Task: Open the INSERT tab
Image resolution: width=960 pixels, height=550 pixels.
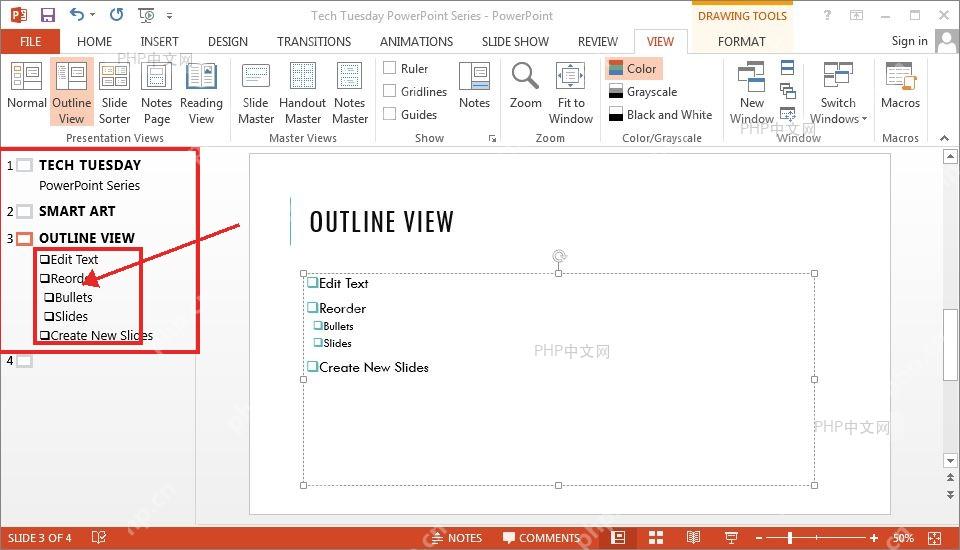Action: point(159,42)
